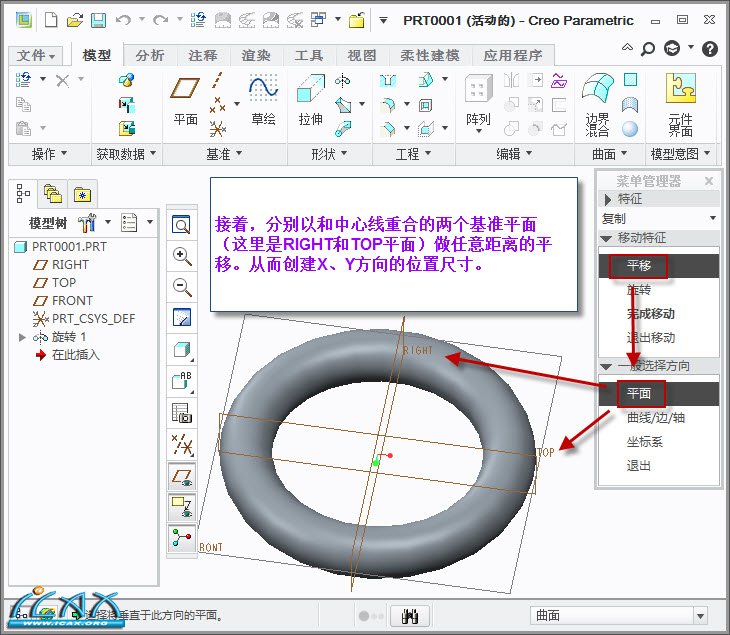Select the TOP datum plane in model tree
The image size is (730, 635).
point(64,283)
